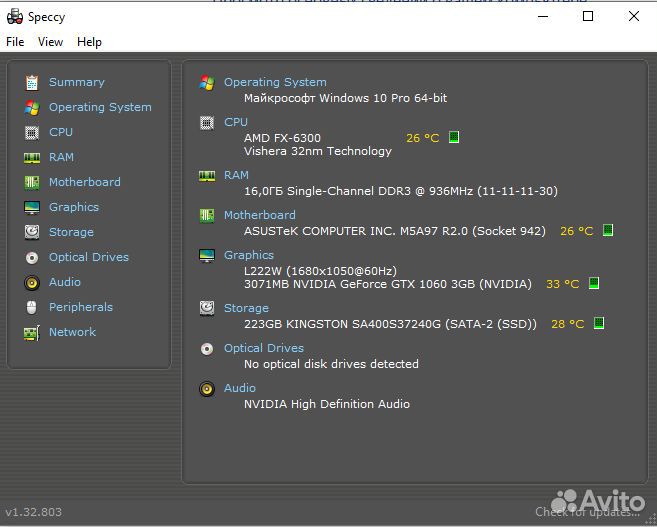Screen dimensions: 657x527
Task: Open Peripherals in the sidebar
Action: coord(81,307)
